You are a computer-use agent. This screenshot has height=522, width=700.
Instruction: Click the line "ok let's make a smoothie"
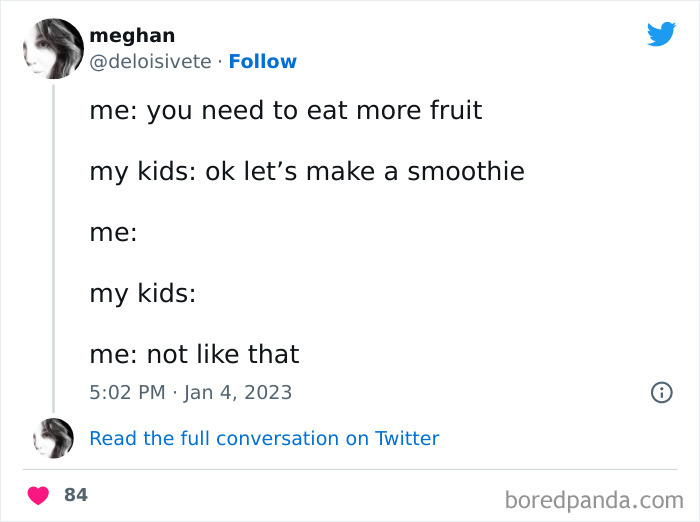click(365, 171)
